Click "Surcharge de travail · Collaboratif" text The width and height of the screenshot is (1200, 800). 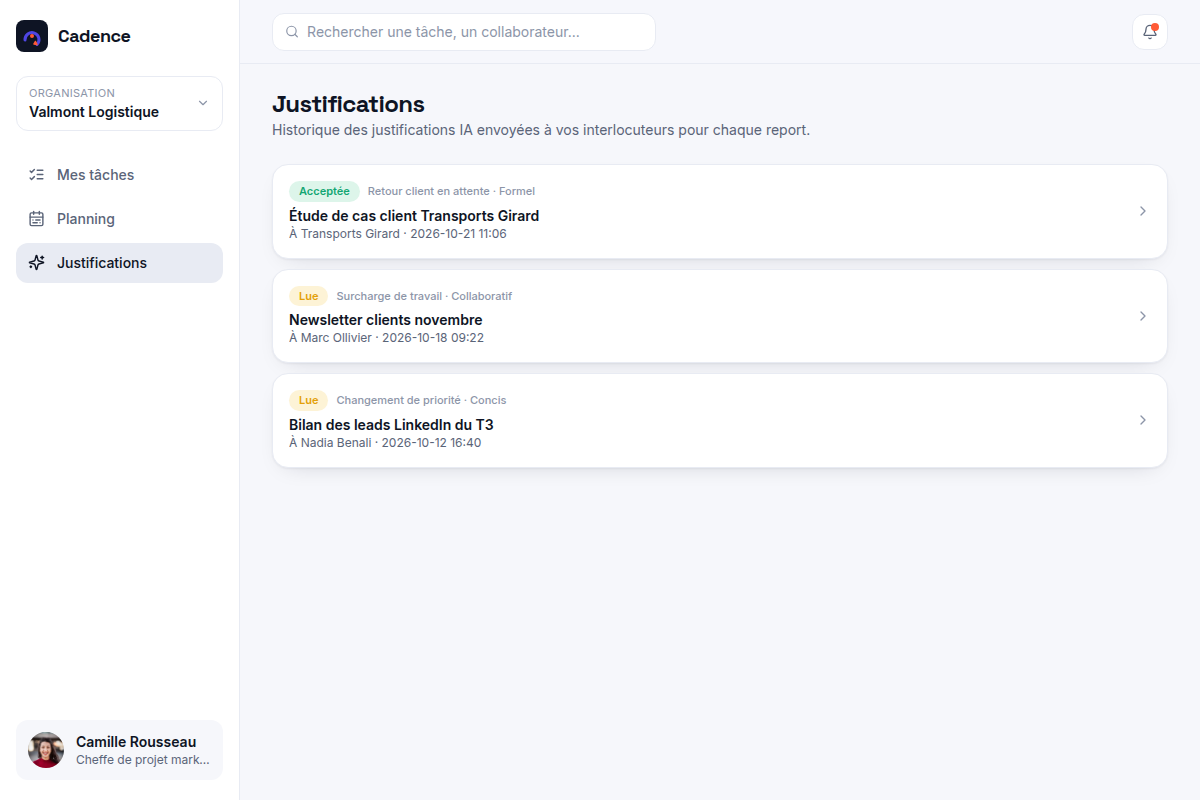(x=424, y=296)
